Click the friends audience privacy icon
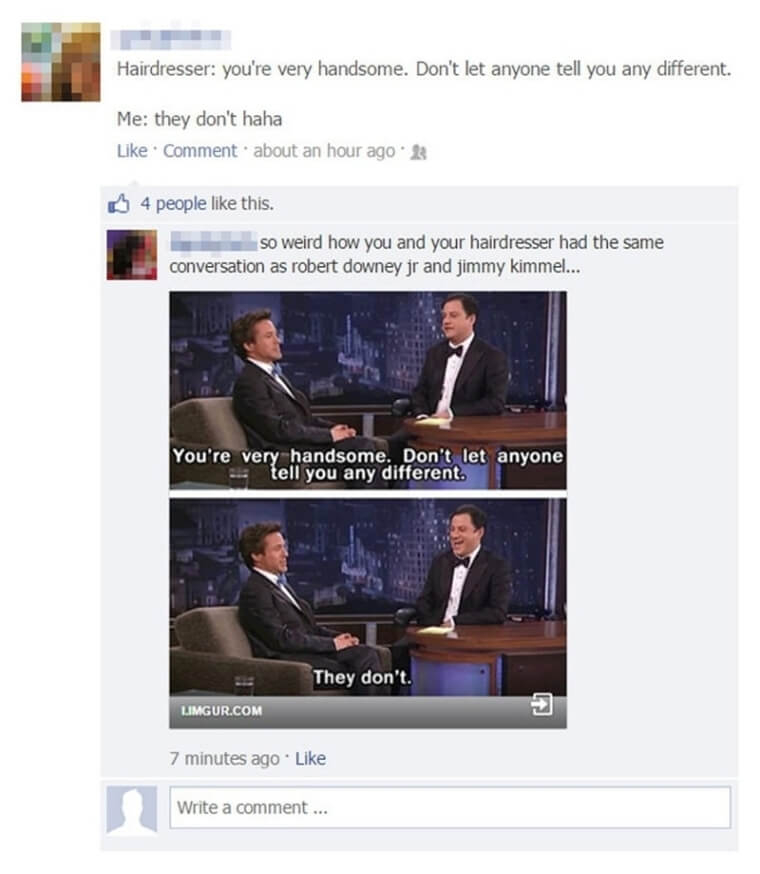Viewport: 760px width, 874px height. tap(418, 152)
